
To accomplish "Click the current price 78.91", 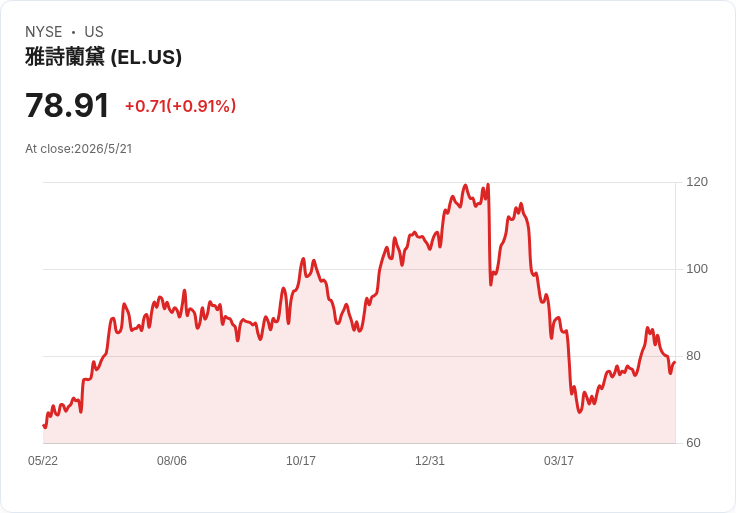I will [67, 105].
